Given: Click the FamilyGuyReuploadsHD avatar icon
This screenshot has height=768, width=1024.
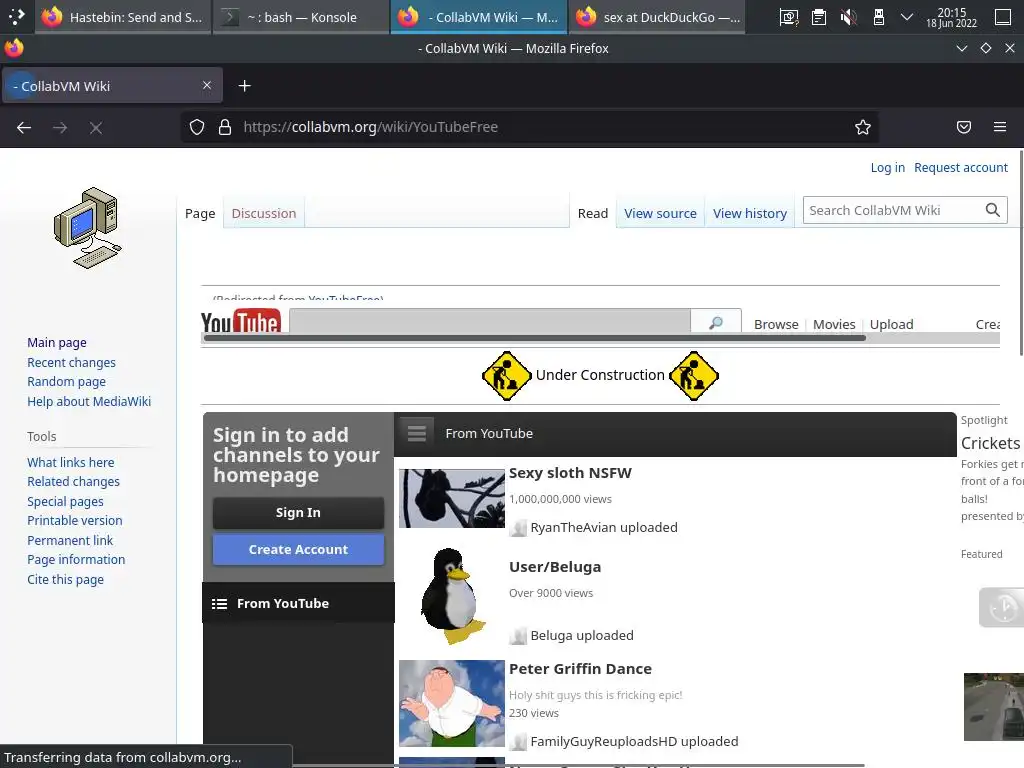Looking at the screenshot, I should coord(519,742).
